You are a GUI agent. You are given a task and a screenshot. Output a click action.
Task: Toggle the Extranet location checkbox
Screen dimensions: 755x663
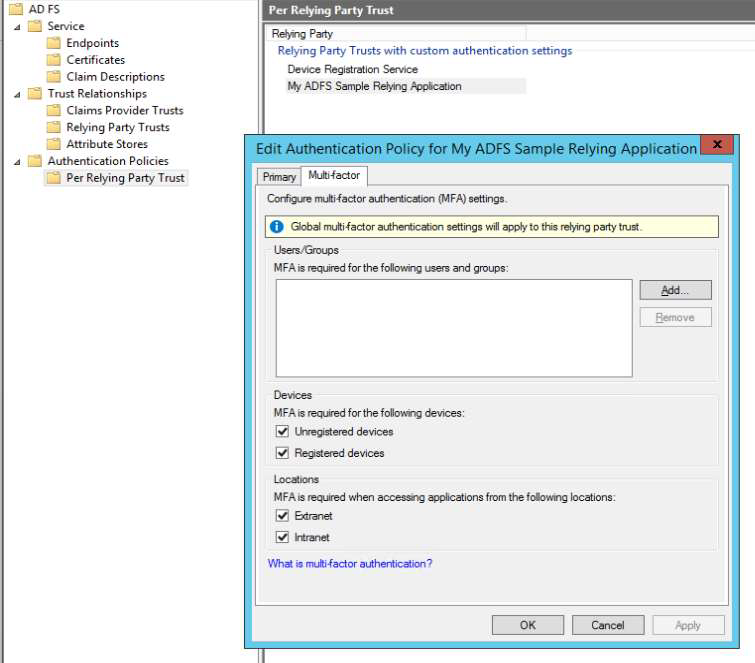tap(282, 515)
